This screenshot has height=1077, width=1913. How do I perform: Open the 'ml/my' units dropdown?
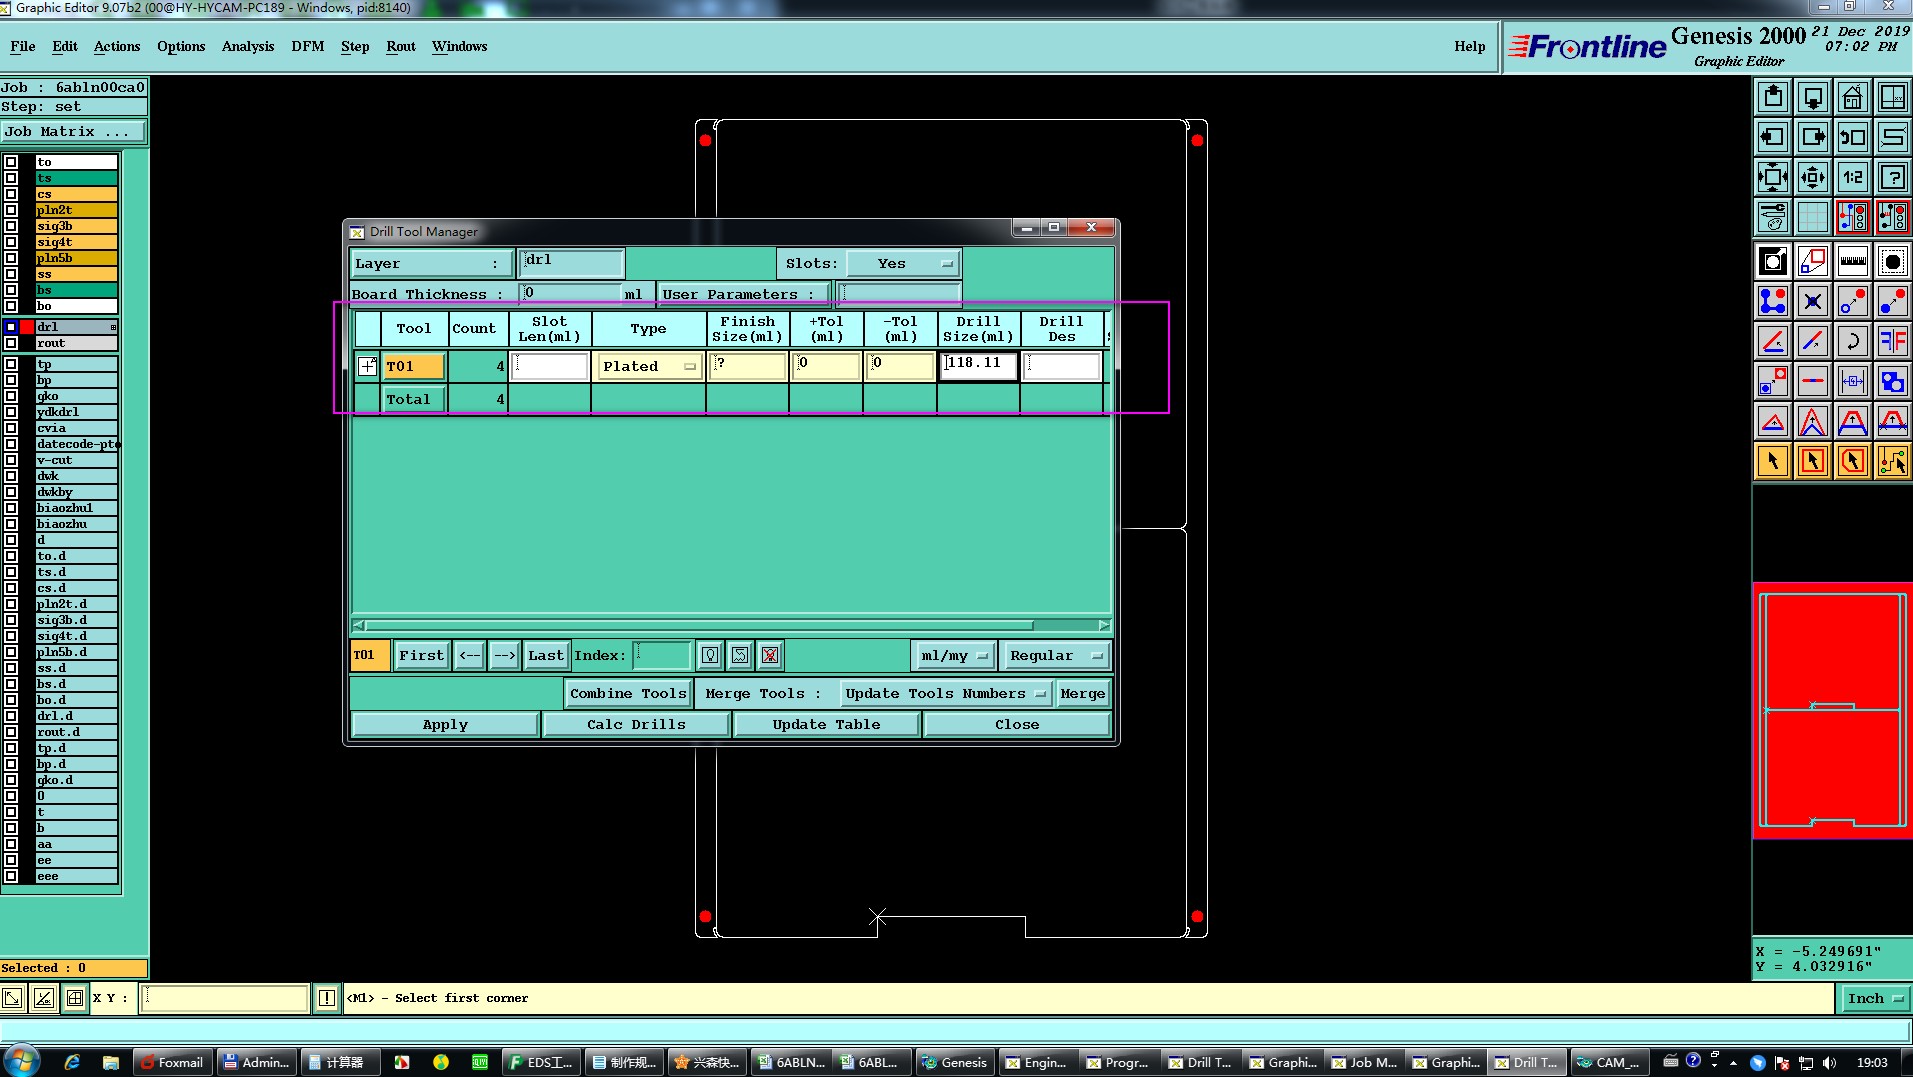coord(953,656)
